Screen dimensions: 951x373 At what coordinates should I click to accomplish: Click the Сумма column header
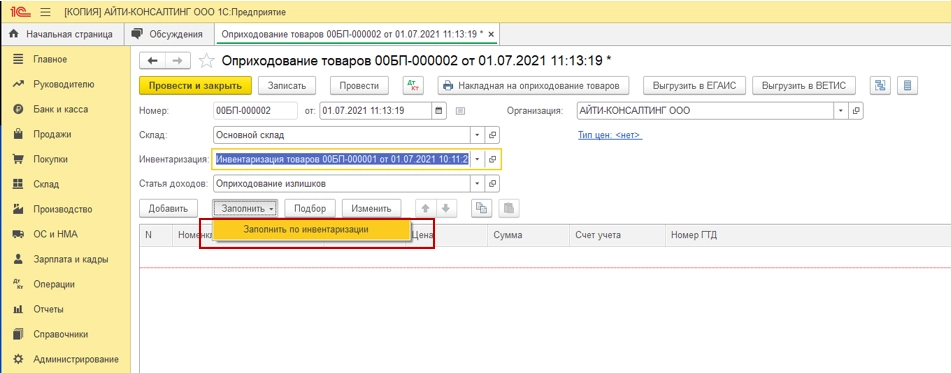tap(528, 235)
